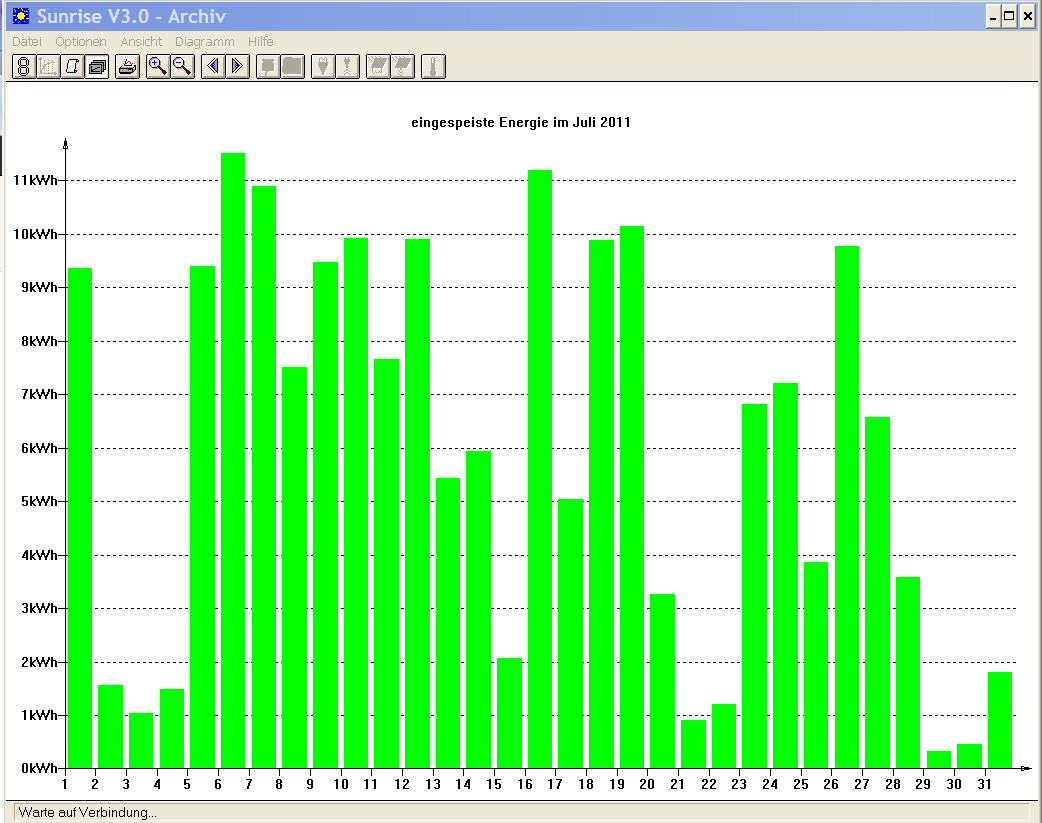Image resolution: width=1042 pixels, height=823 pixels.
Task: Print the current diagram
Action: coord(128,66)
